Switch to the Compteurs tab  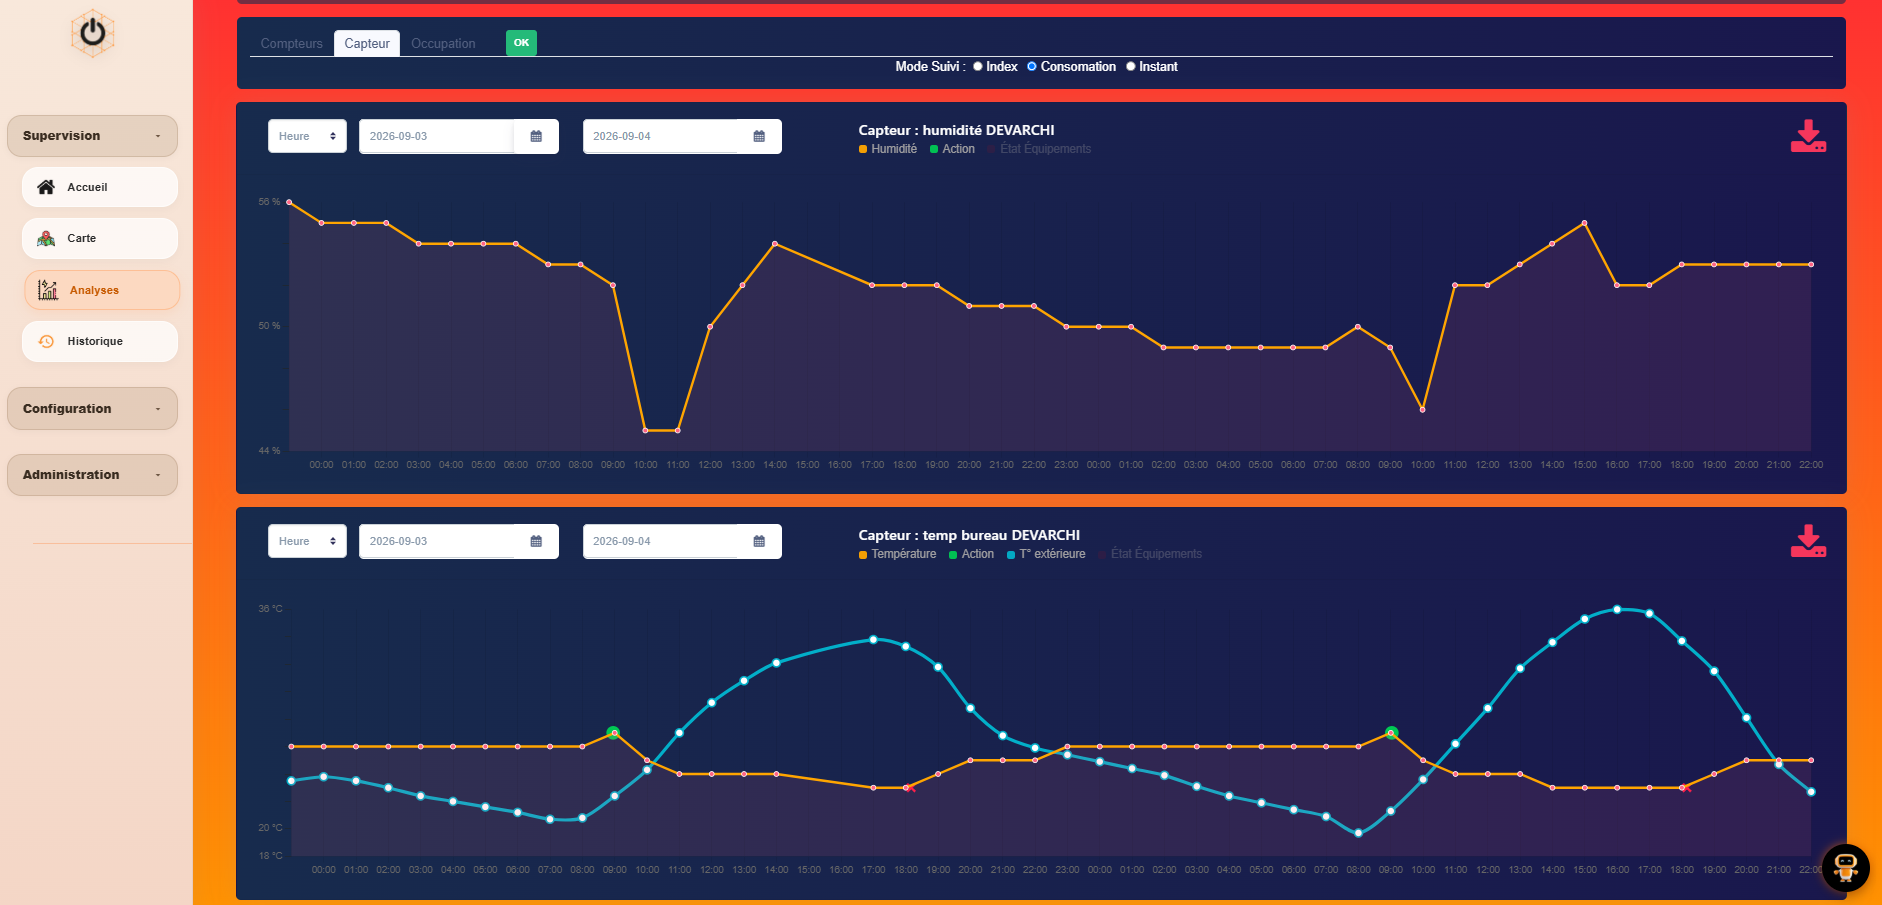point(292,43)
